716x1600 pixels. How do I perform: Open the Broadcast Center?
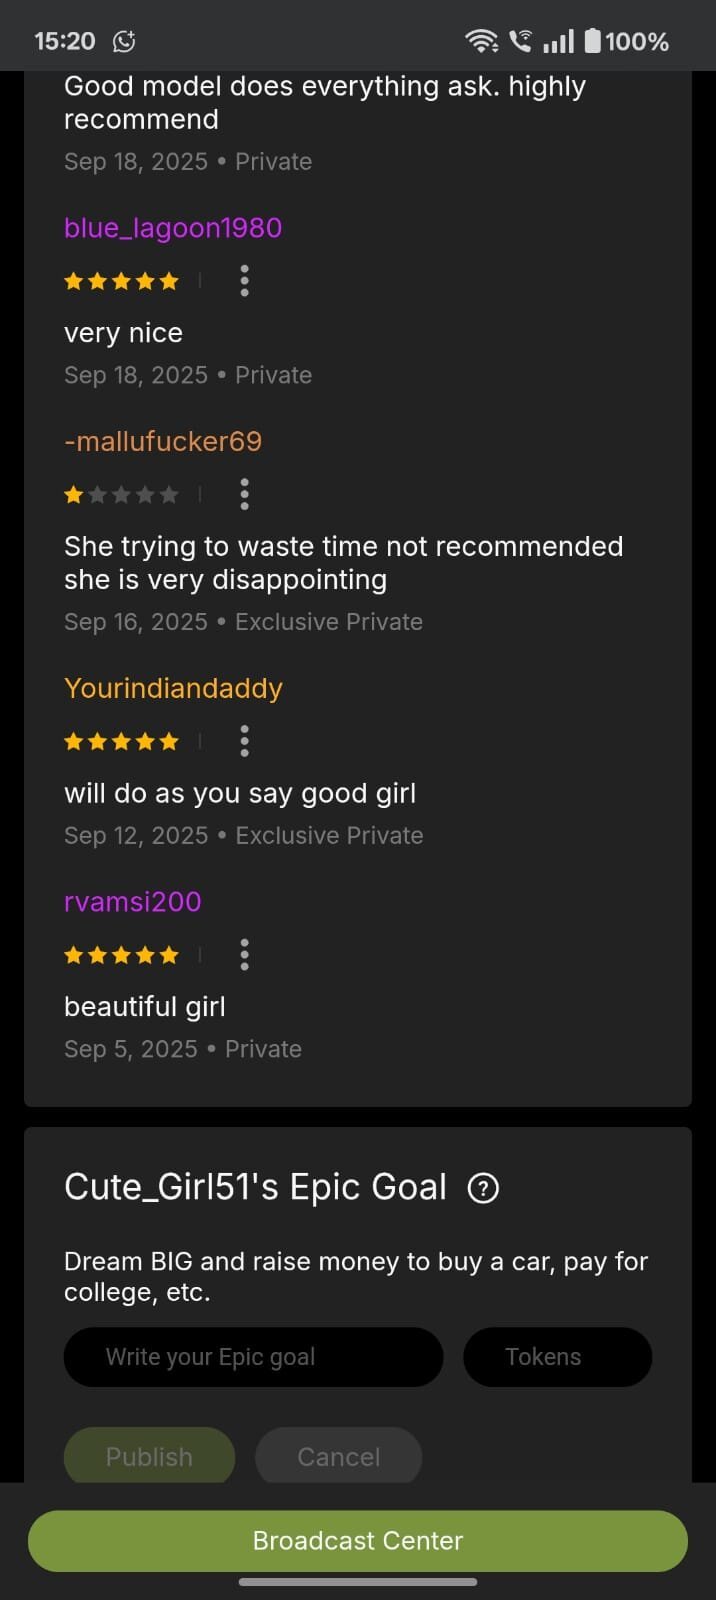point(358,1540)
